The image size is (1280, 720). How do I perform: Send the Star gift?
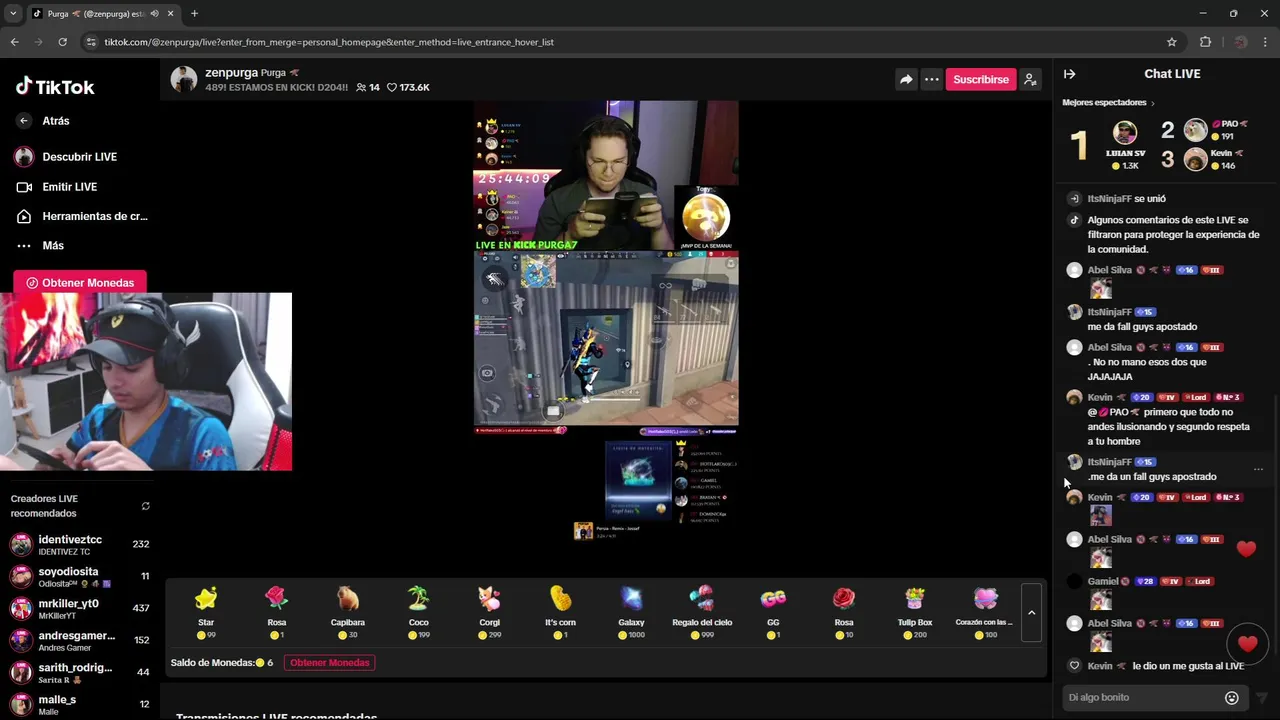tap(206, 611)
